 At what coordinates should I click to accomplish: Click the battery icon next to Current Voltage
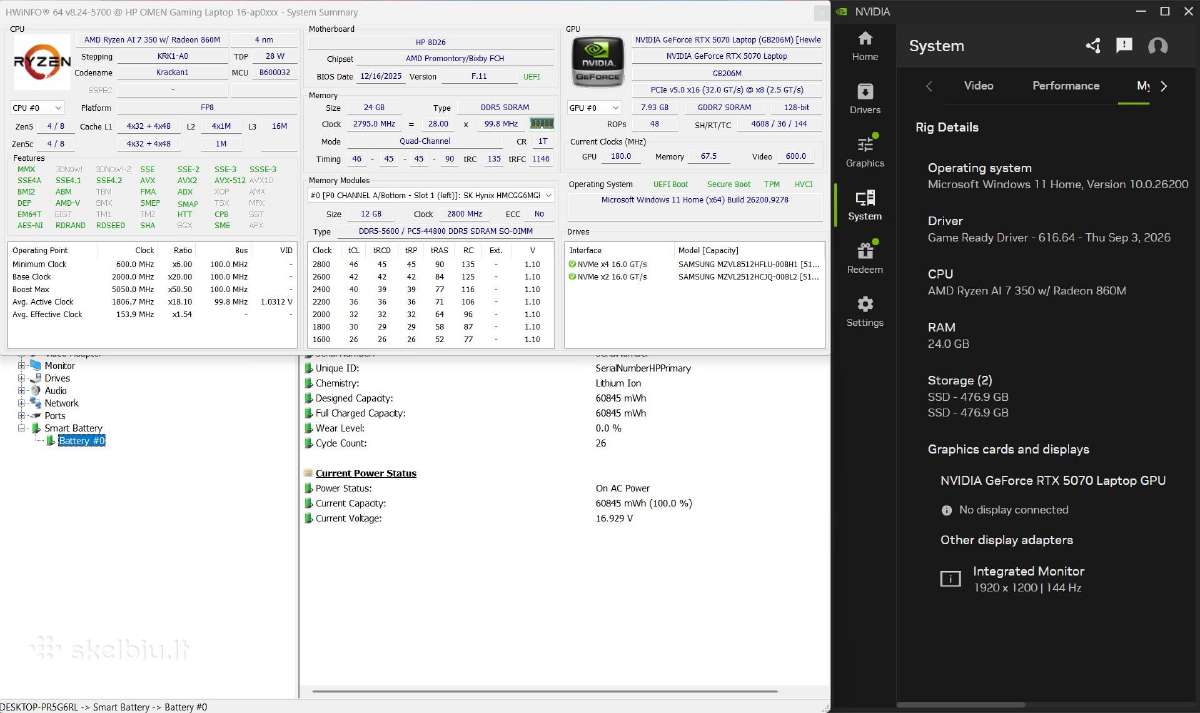click(308, 518)
